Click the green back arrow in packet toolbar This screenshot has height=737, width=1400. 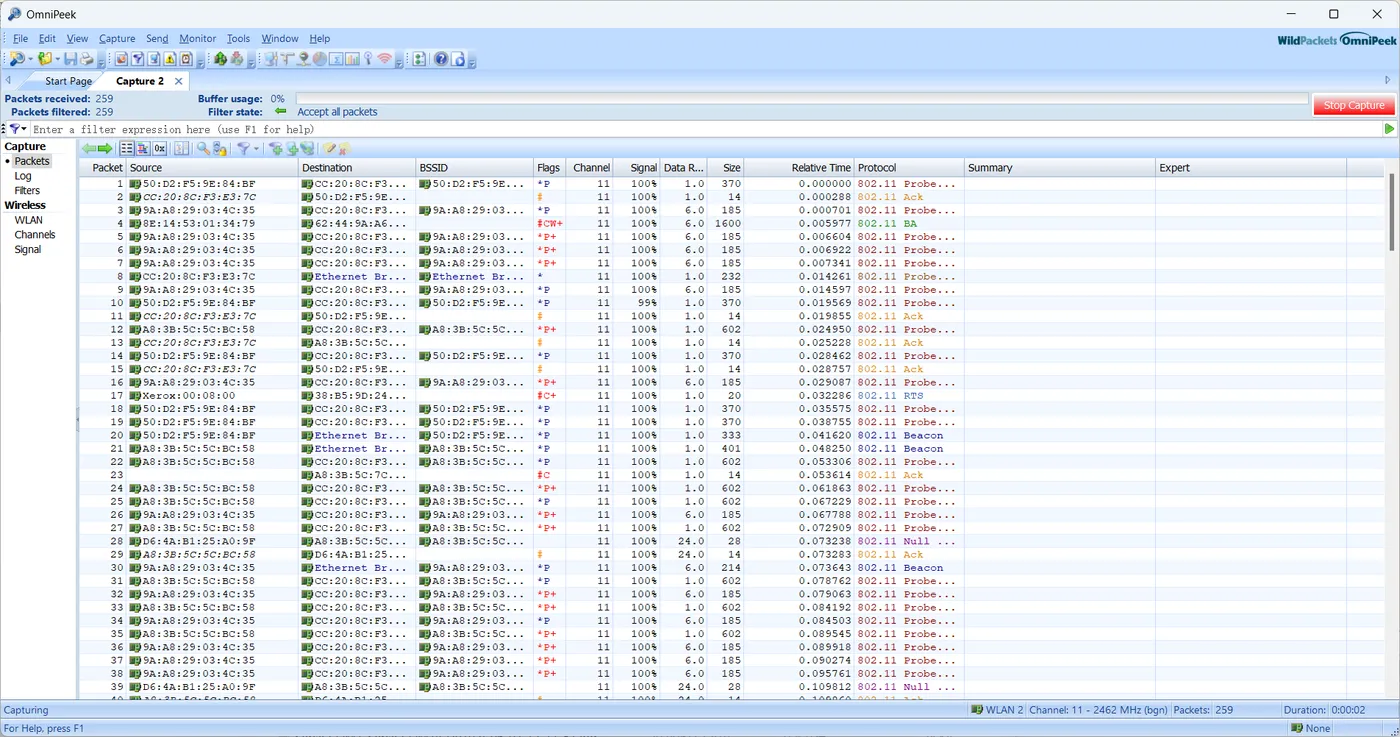[x=89, y=148]
